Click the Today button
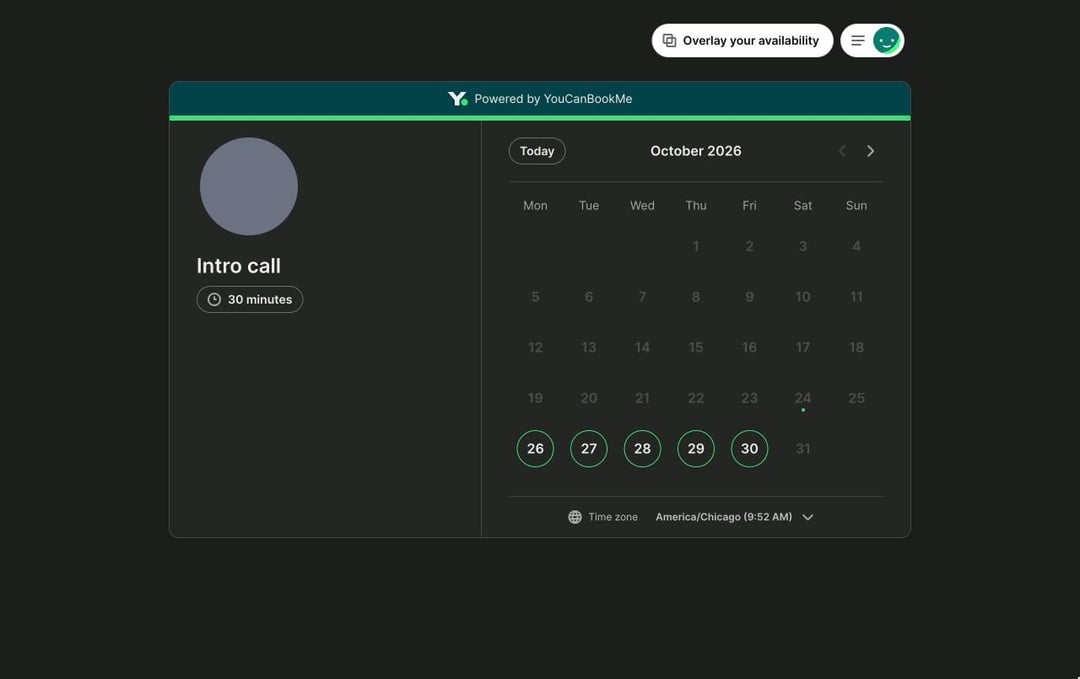Screen dimensions: 1080x679 click(537, 151)
